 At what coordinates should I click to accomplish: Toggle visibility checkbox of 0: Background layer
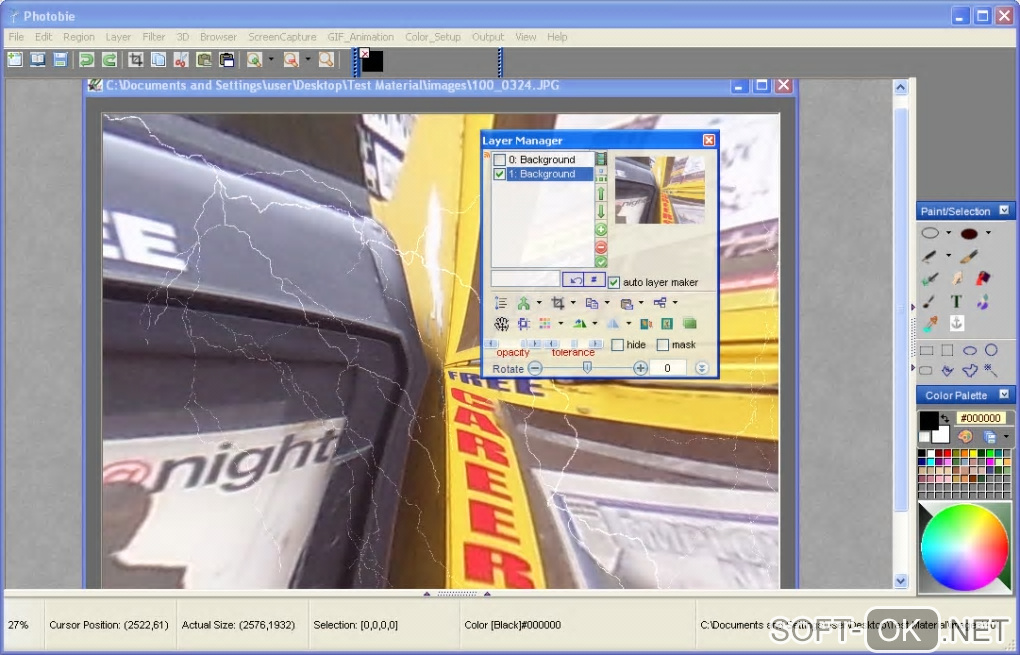point(500,160)
